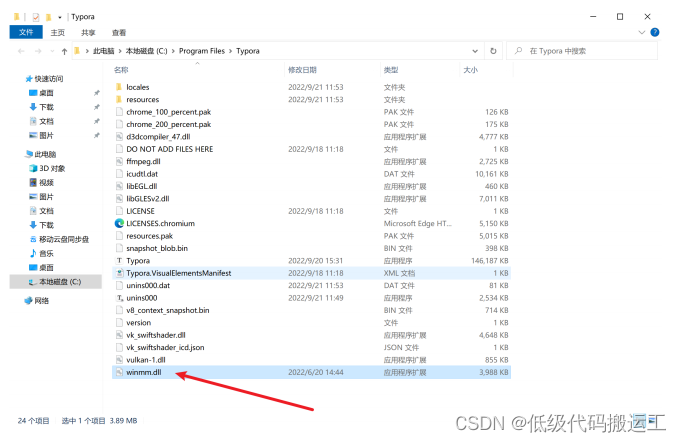Open pinned Downloads in Quick access
Screen dimensions: 681x442
point(41,107)
